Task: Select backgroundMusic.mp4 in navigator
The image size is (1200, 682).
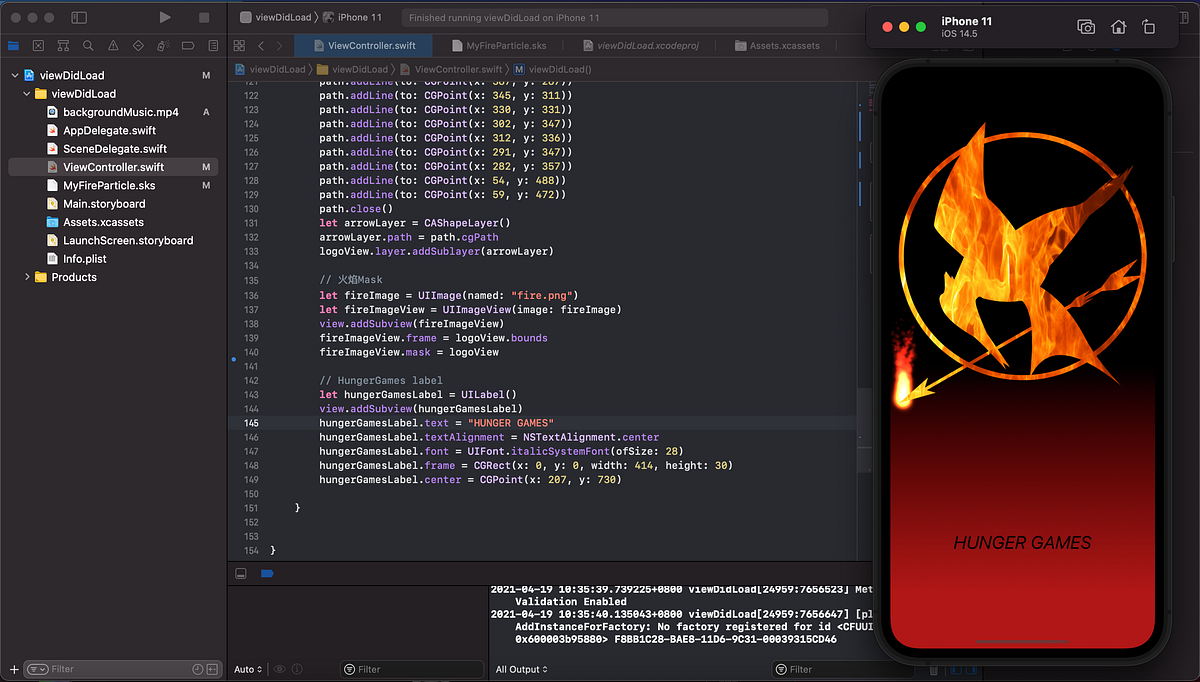Action: 115,112
